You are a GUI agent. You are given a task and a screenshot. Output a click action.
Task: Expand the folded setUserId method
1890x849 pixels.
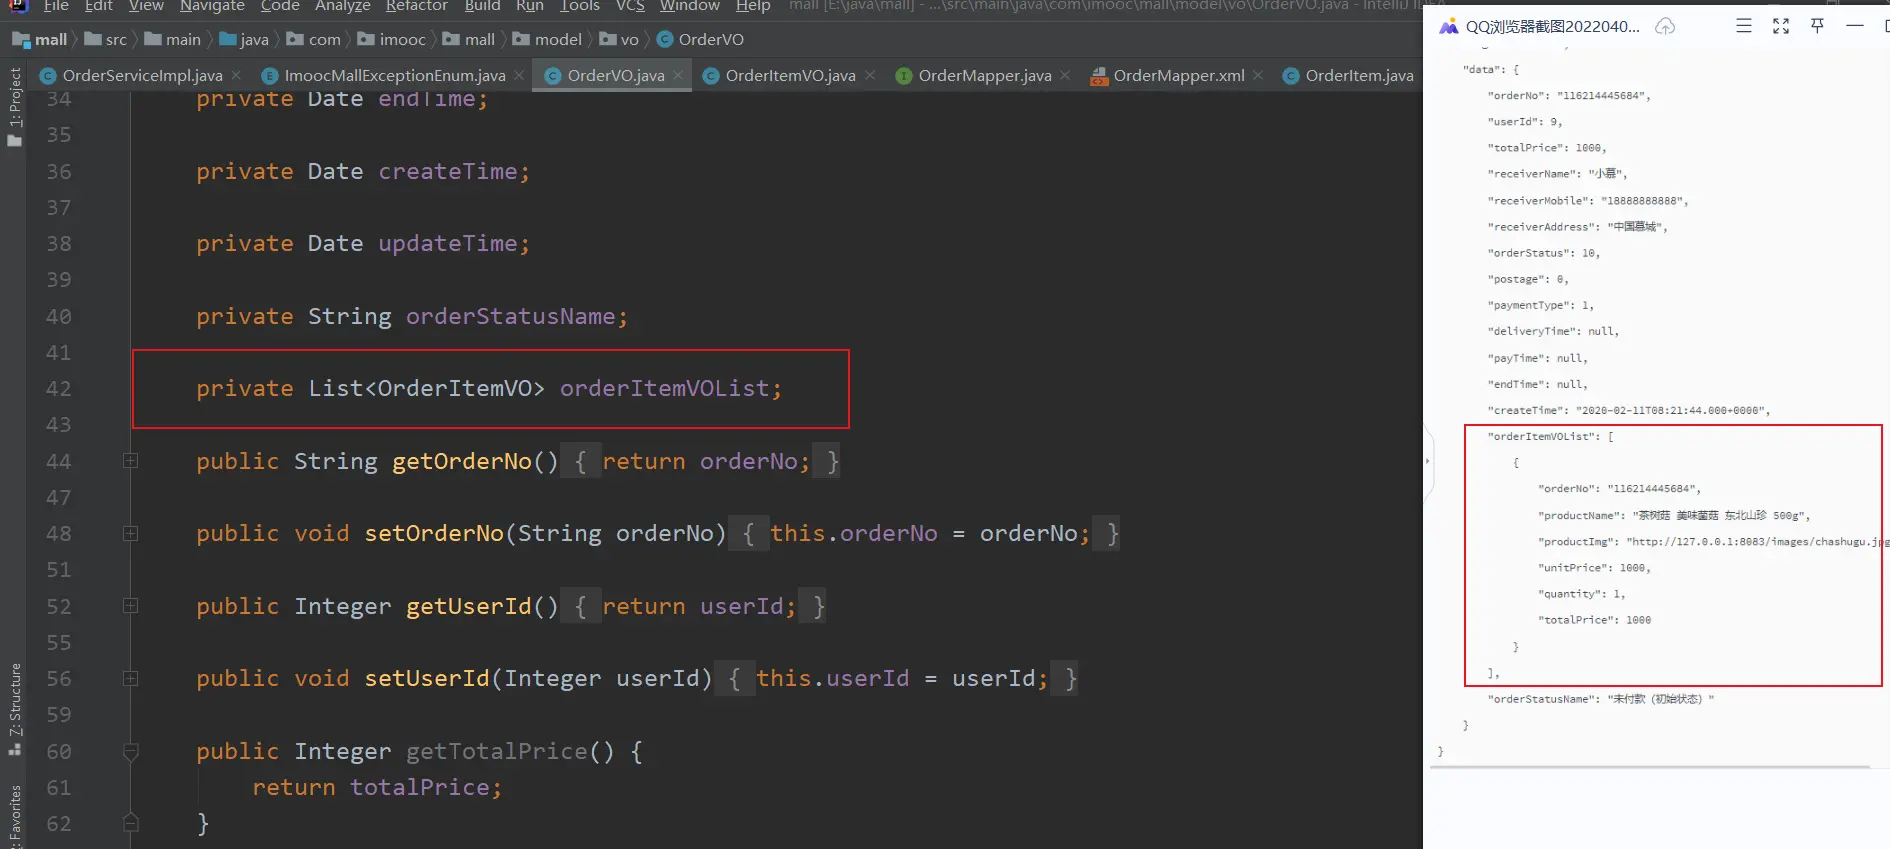(130, 678)
